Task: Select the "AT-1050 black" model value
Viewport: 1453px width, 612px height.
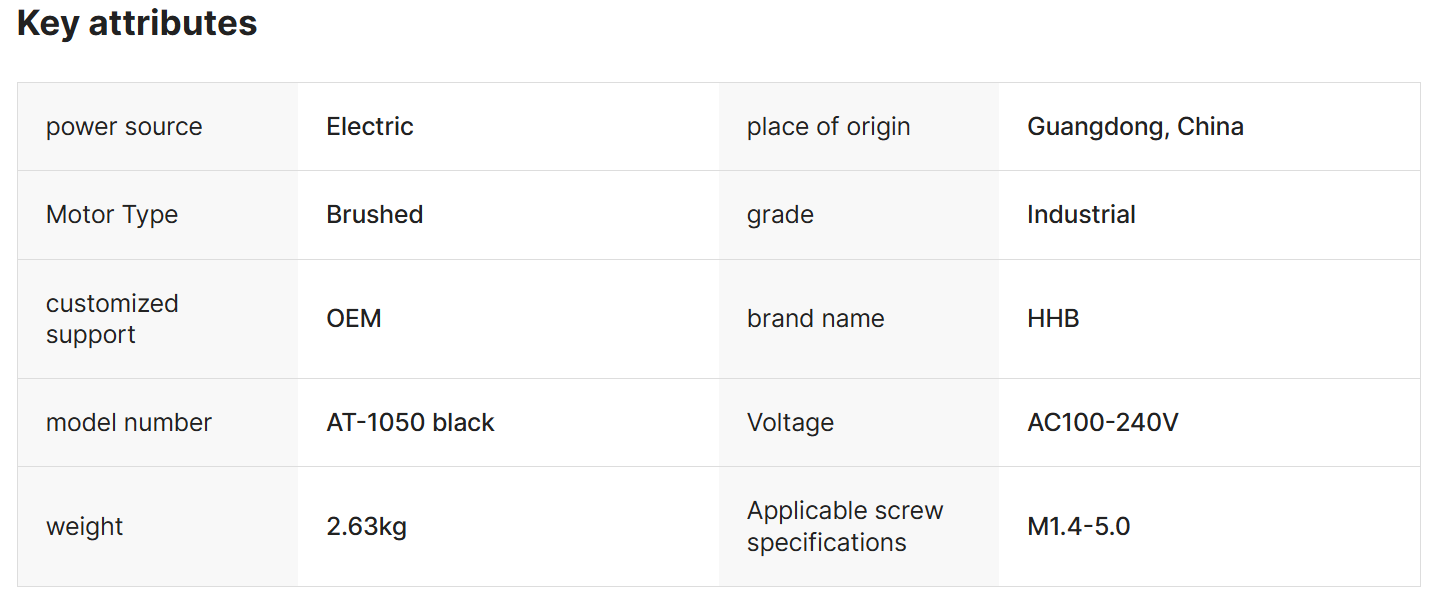Action: (x=410, y=423)
